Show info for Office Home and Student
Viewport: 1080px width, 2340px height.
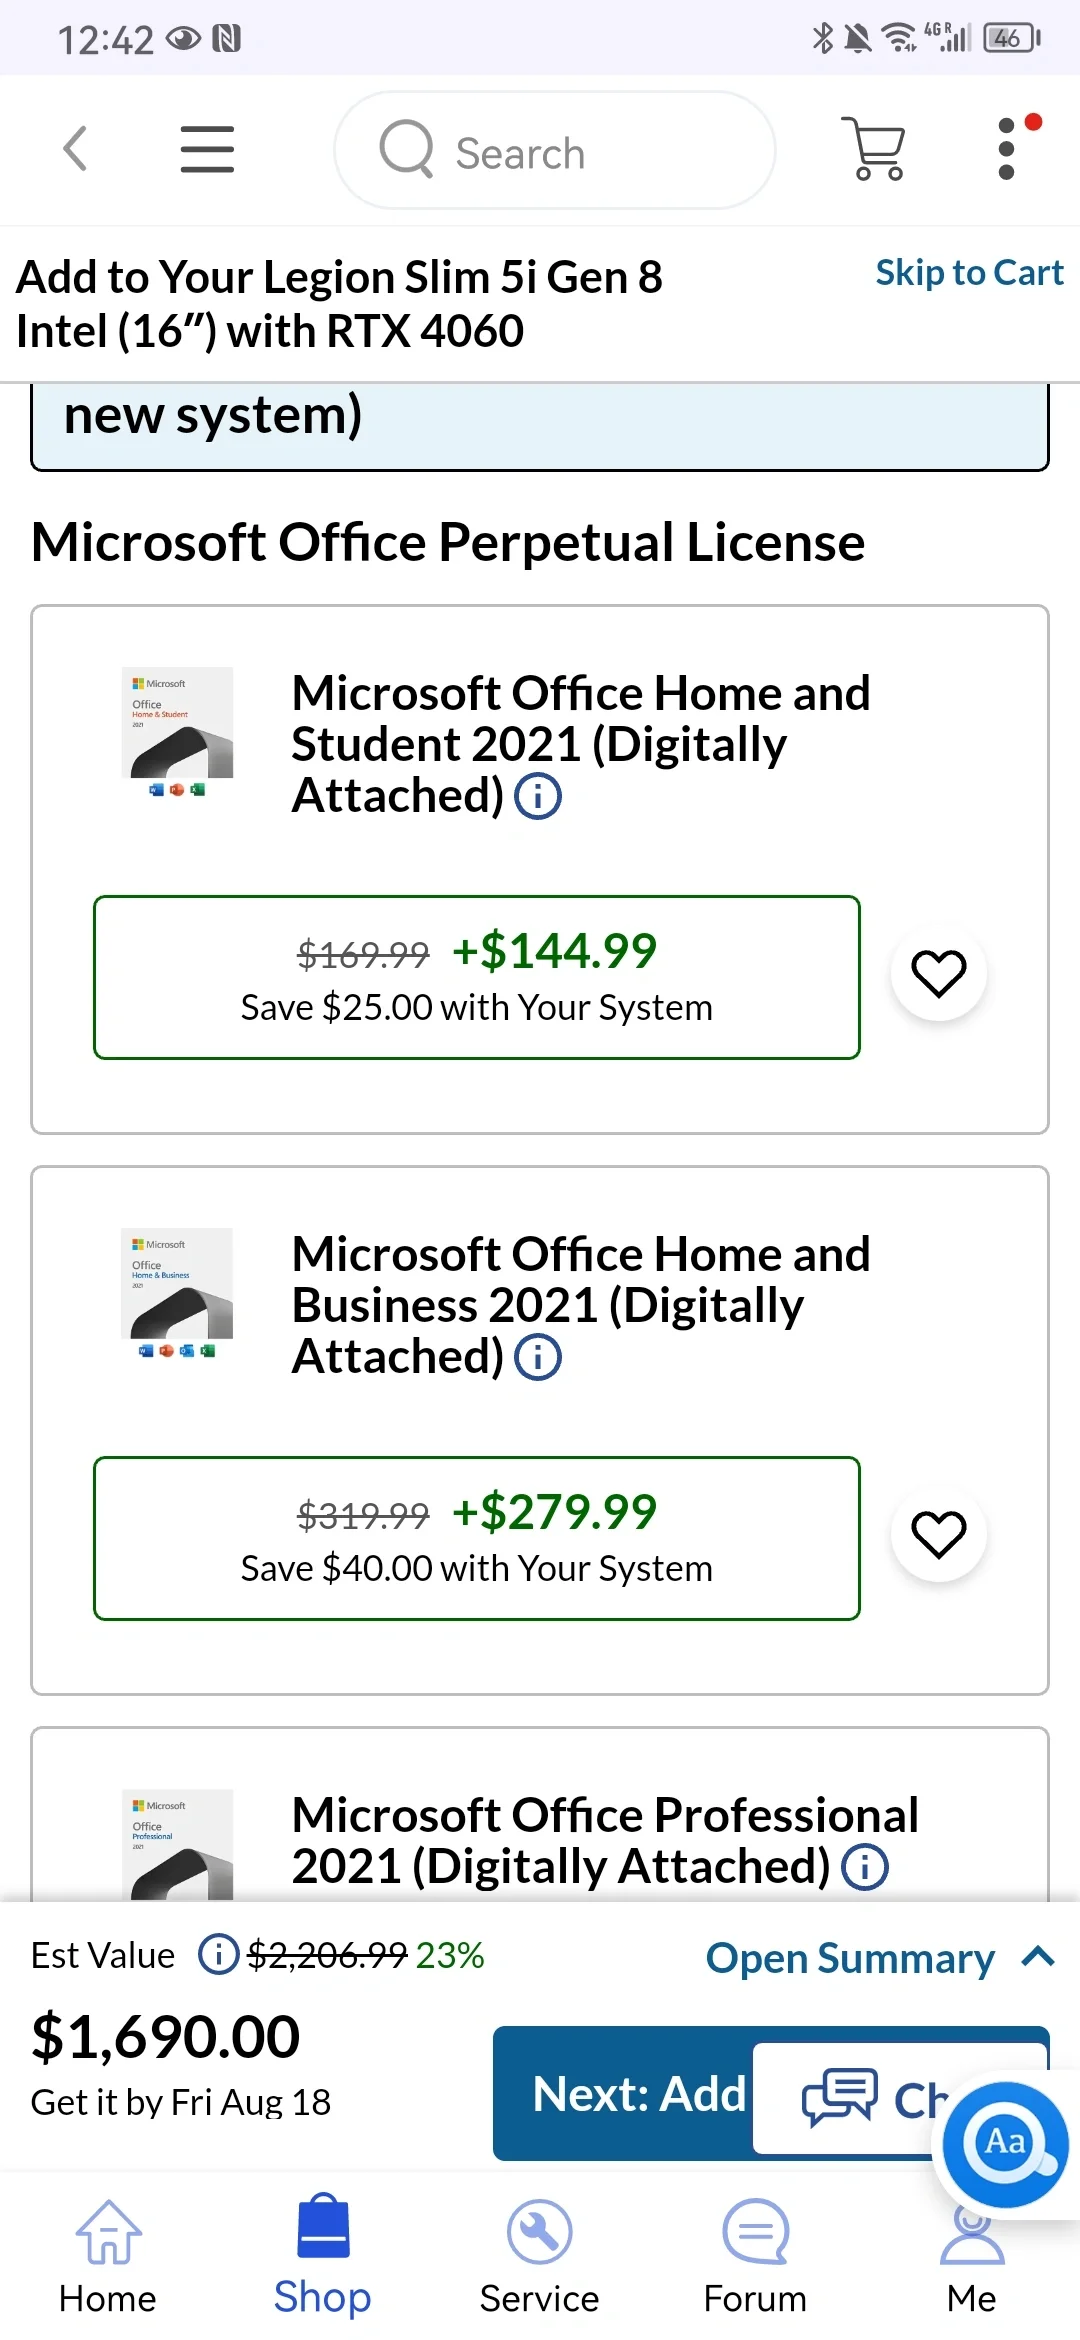[x=538, y=797]
